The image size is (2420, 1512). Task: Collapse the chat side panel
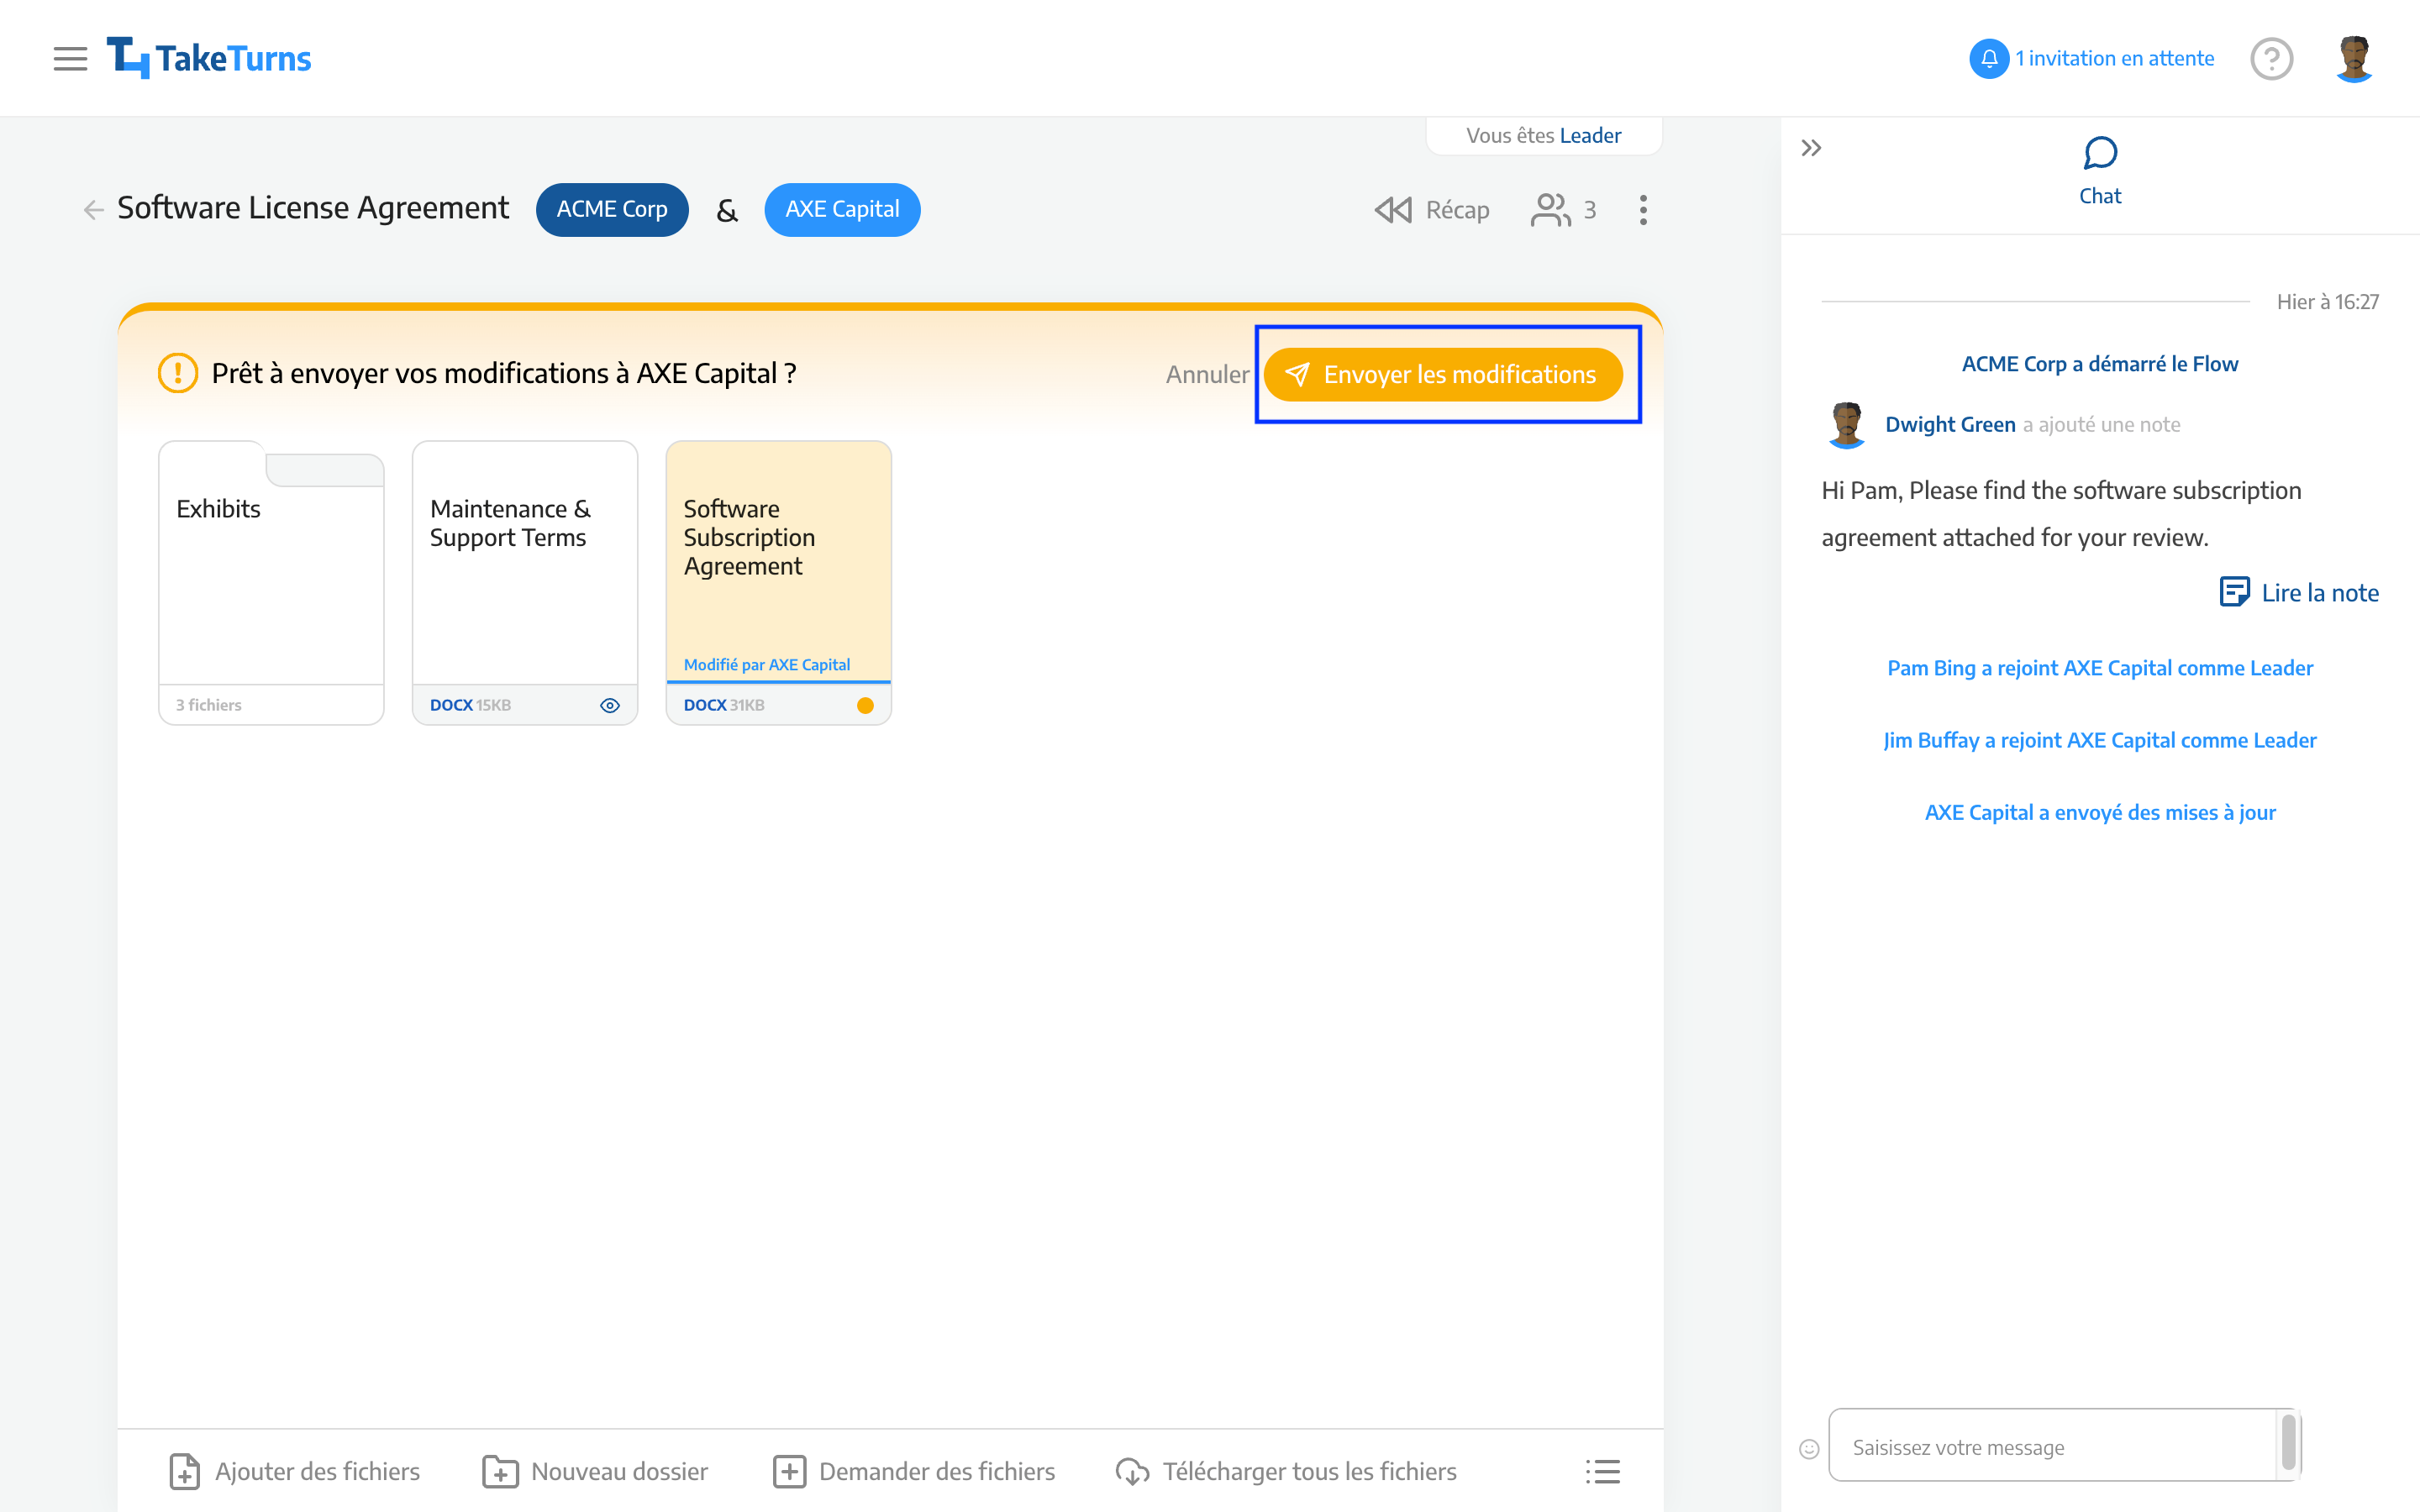(x=1811, y=148)
